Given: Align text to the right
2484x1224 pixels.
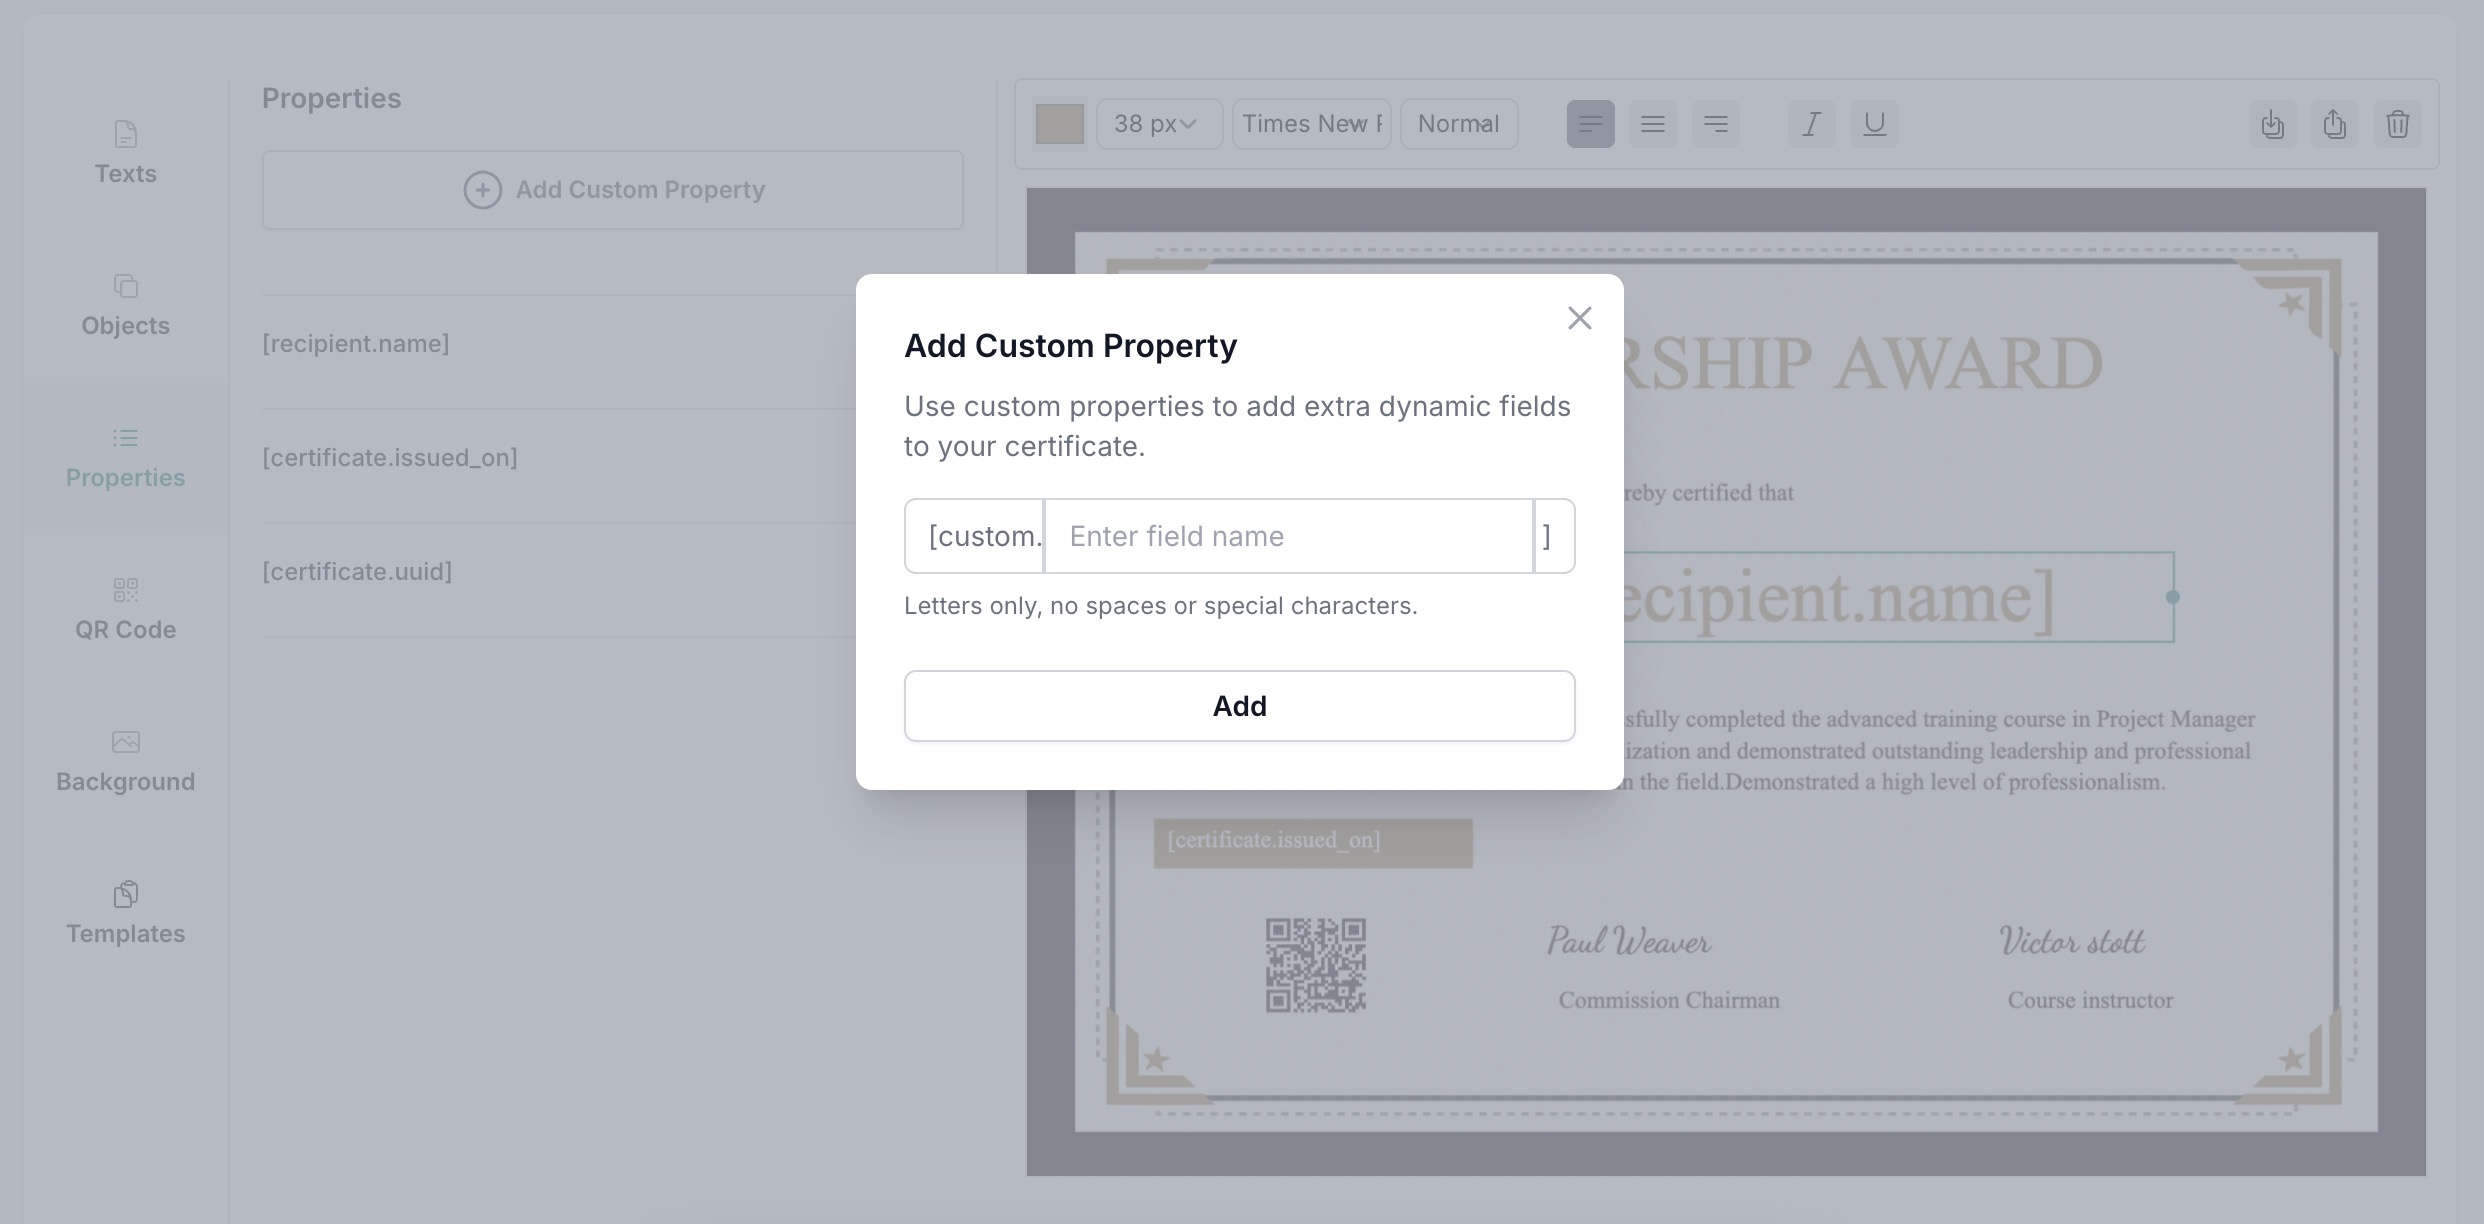Looking at the screenshot, I should click(x=1715, y=124).
